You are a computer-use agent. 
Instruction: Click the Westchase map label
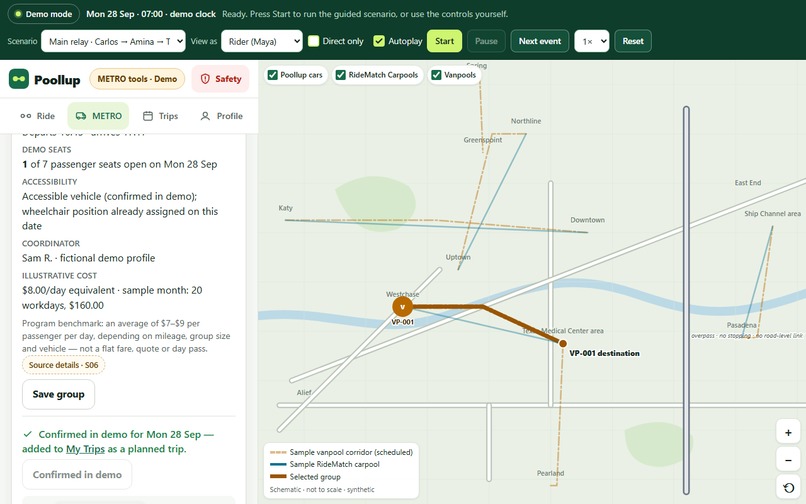pyautogui.click(x=402, y=294)
